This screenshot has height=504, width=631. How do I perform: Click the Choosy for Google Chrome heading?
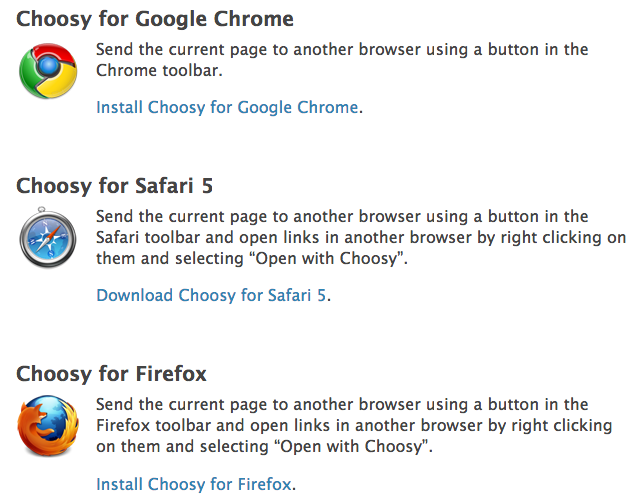point(155,19)
